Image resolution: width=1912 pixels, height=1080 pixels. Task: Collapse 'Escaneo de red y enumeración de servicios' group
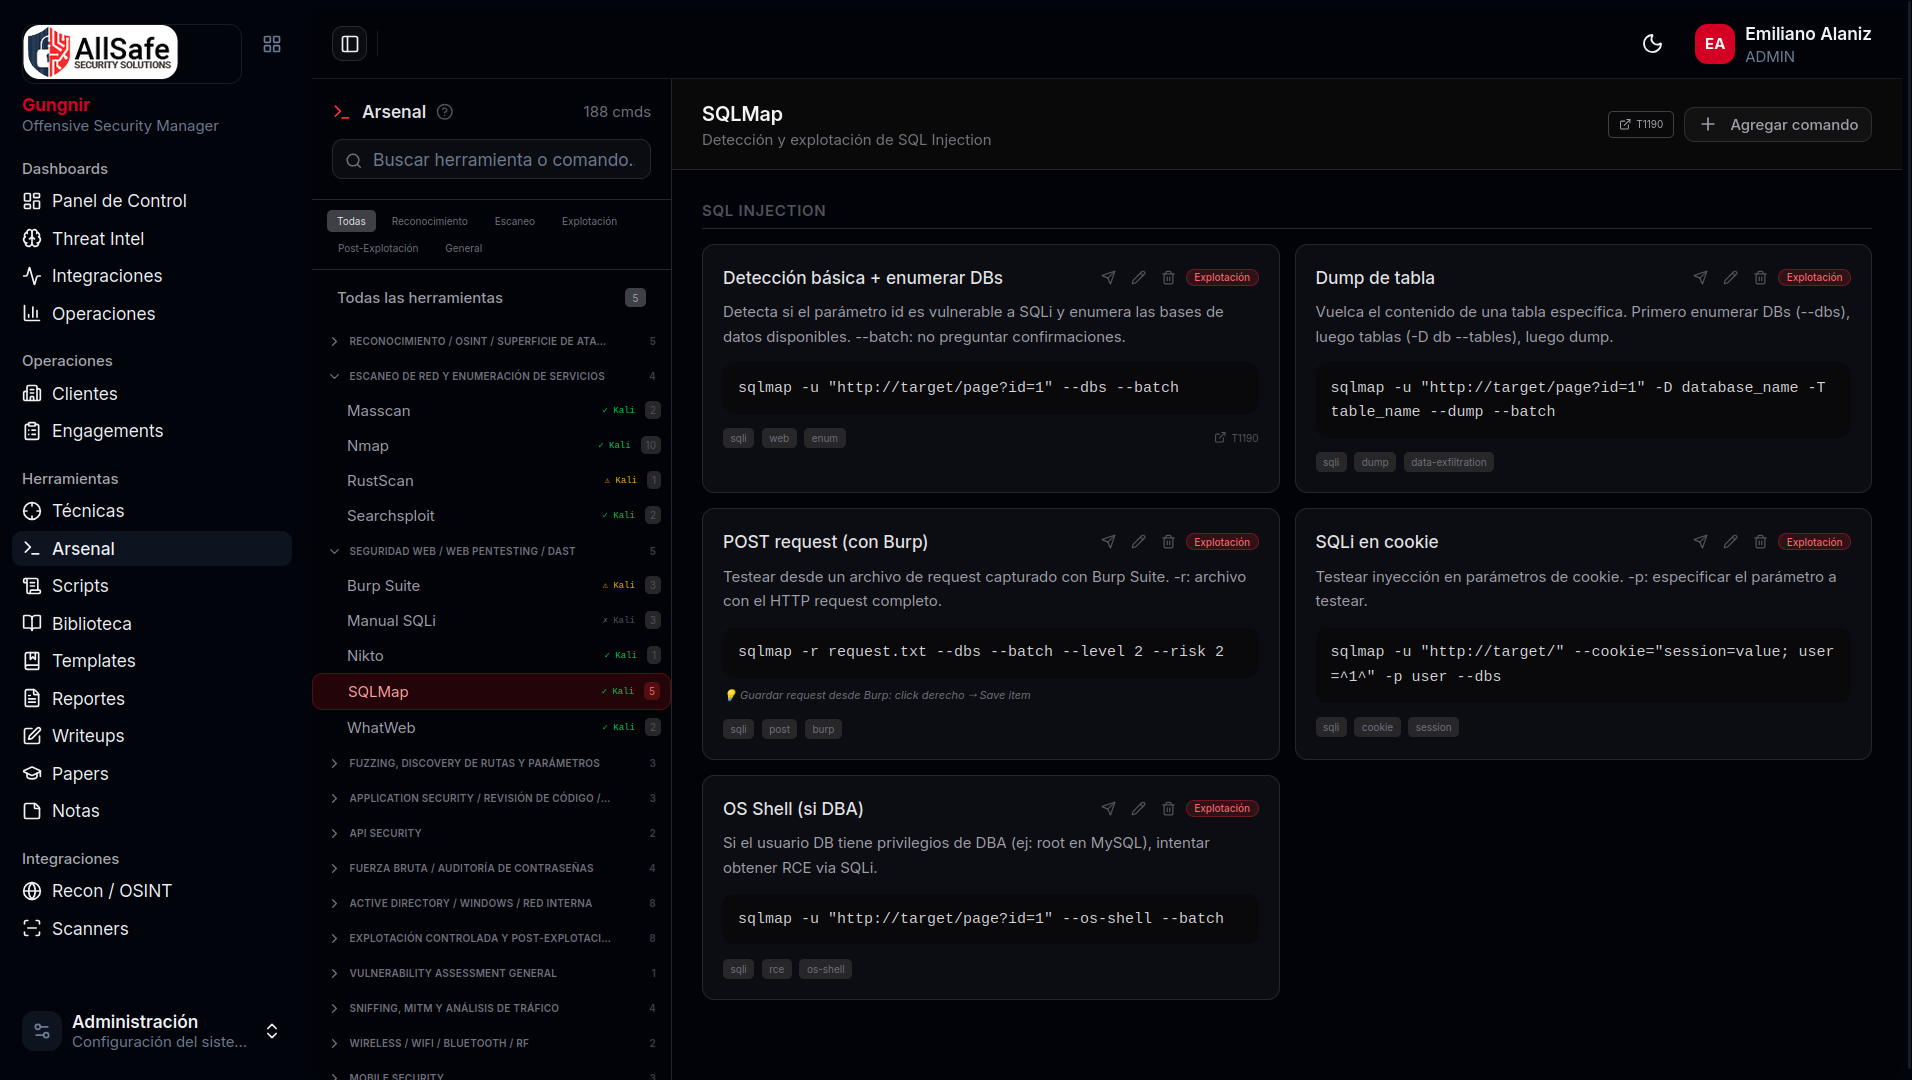(491, 376)
